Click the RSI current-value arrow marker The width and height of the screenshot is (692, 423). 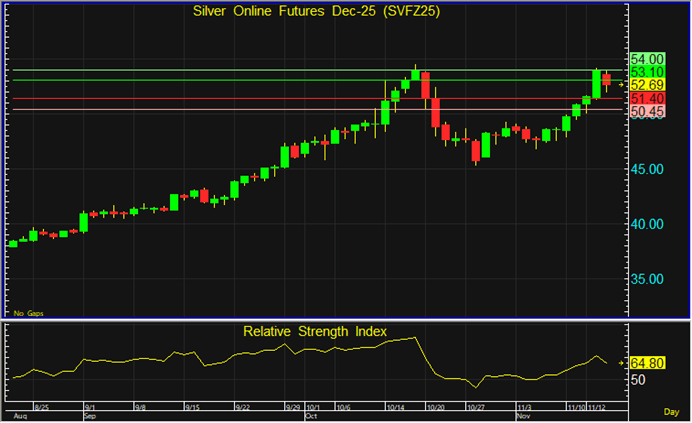point(621,362)
